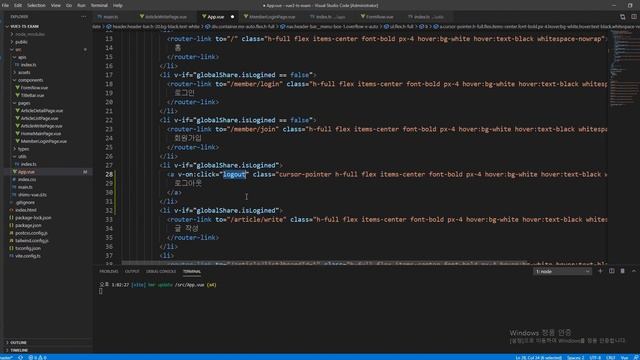This screenshot has width=640, height=360.
Task: Open ArticleWritePage.vue in the explorer
Action: tap(41, 126)
